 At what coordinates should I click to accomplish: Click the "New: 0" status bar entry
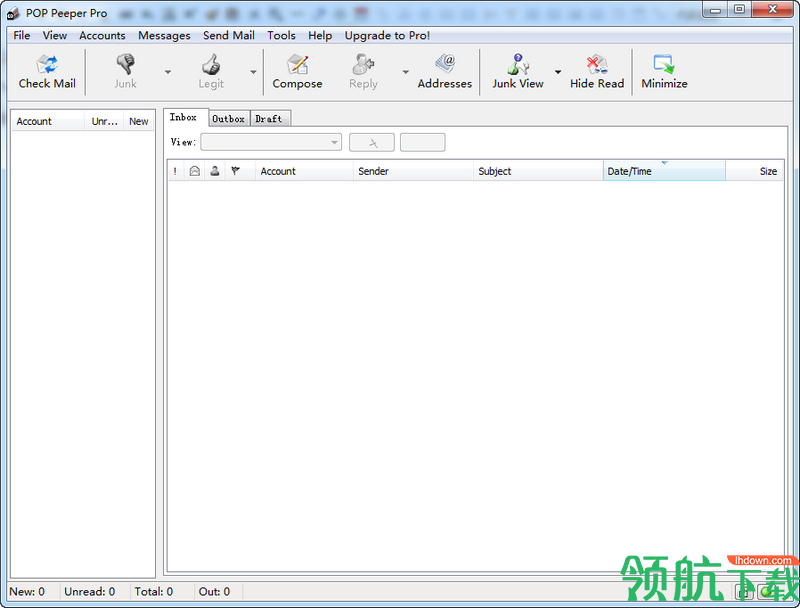(x=27, y=592)
